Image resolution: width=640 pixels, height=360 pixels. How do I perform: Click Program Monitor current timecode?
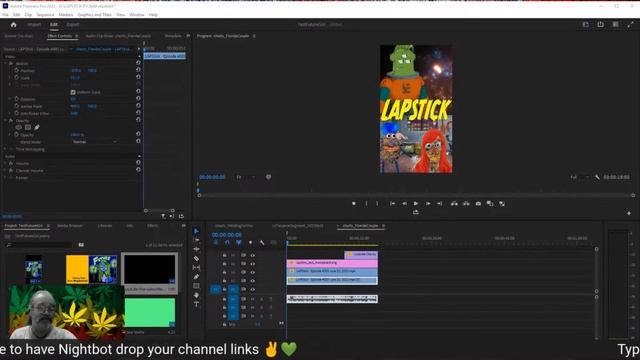coord(212,177)
